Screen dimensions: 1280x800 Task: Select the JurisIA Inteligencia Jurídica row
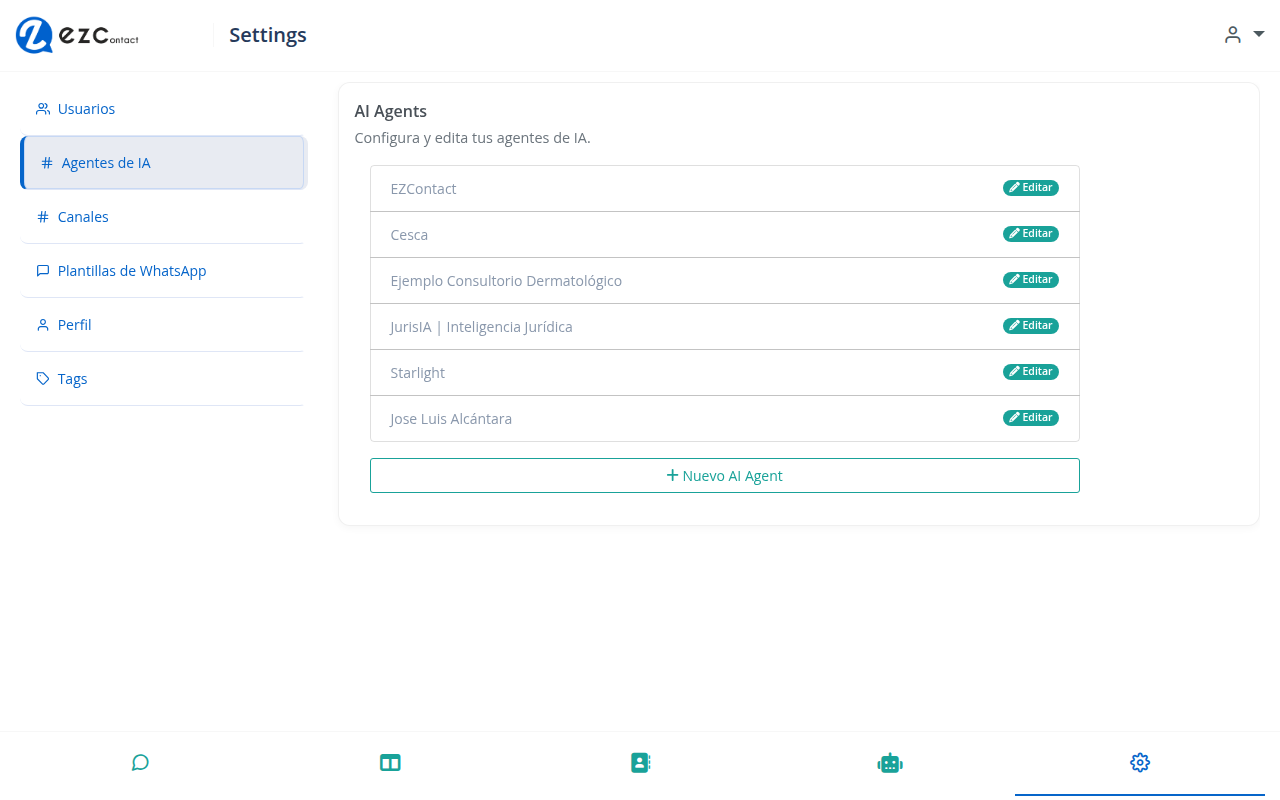pyautogui.click(x=481, y=326)
